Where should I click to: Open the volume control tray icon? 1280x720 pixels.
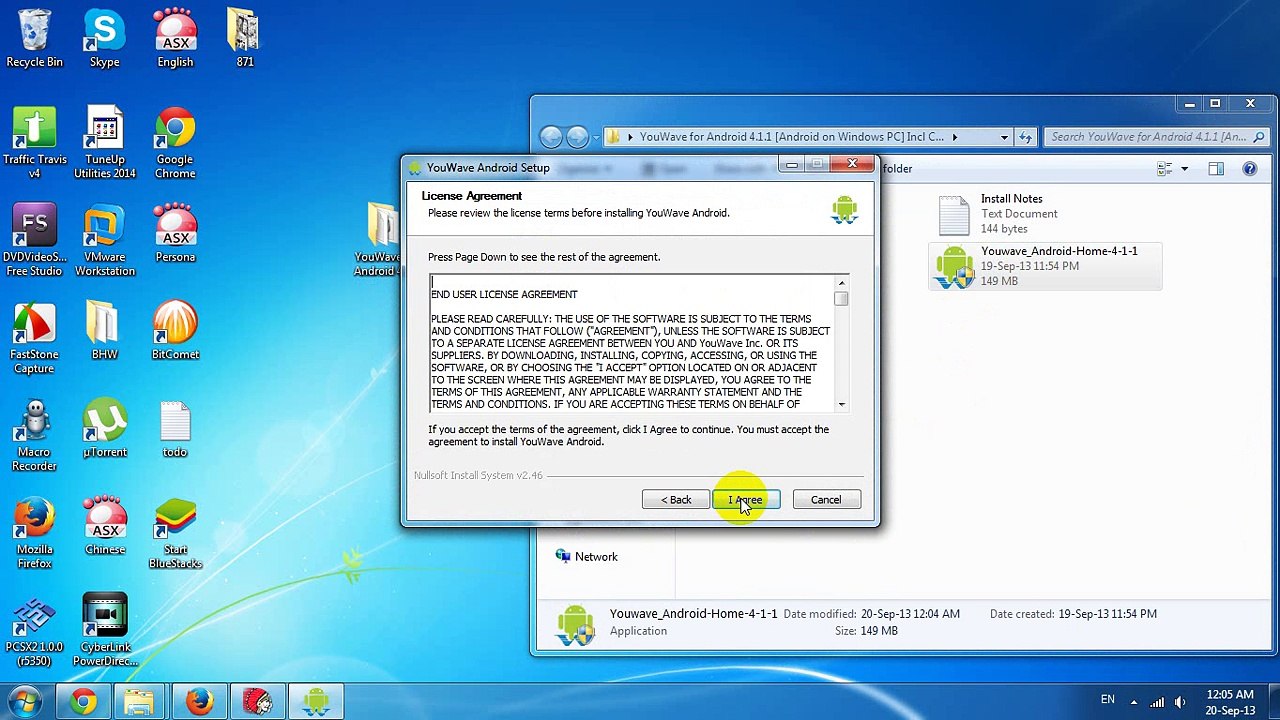click(1180, 702)
